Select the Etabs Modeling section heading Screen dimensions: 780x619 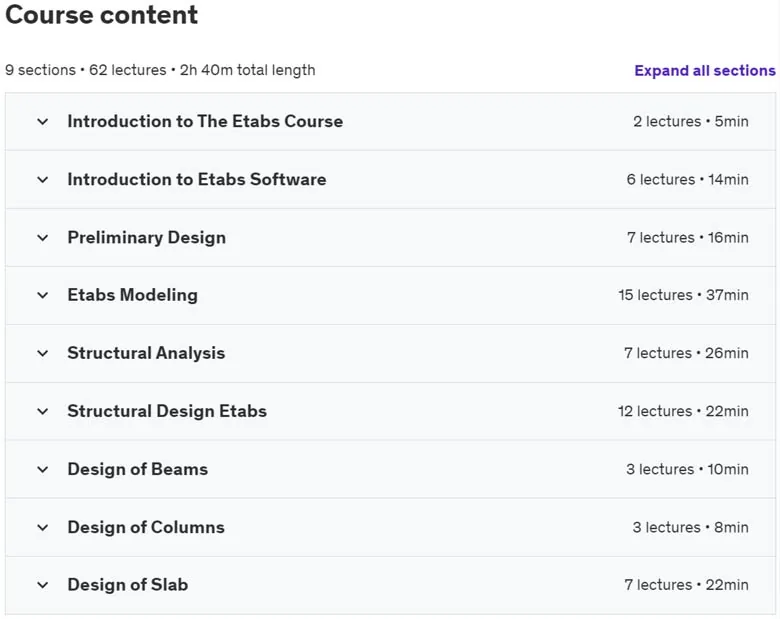(132, 295)
